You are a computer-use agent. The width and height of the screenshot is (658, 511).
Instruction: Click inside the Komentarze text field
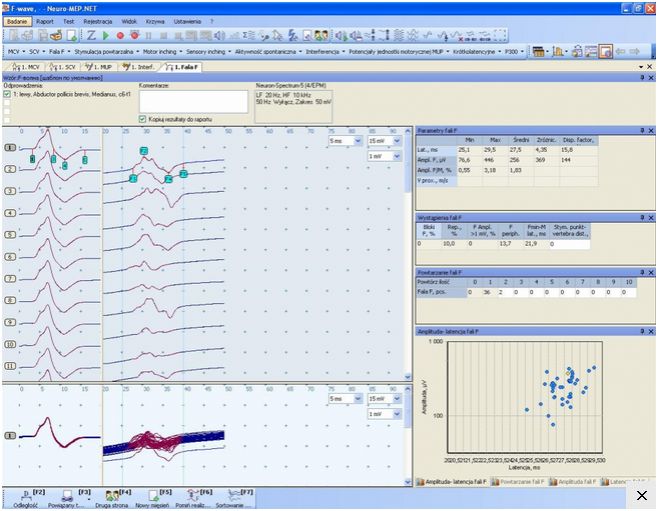(192, 100)
